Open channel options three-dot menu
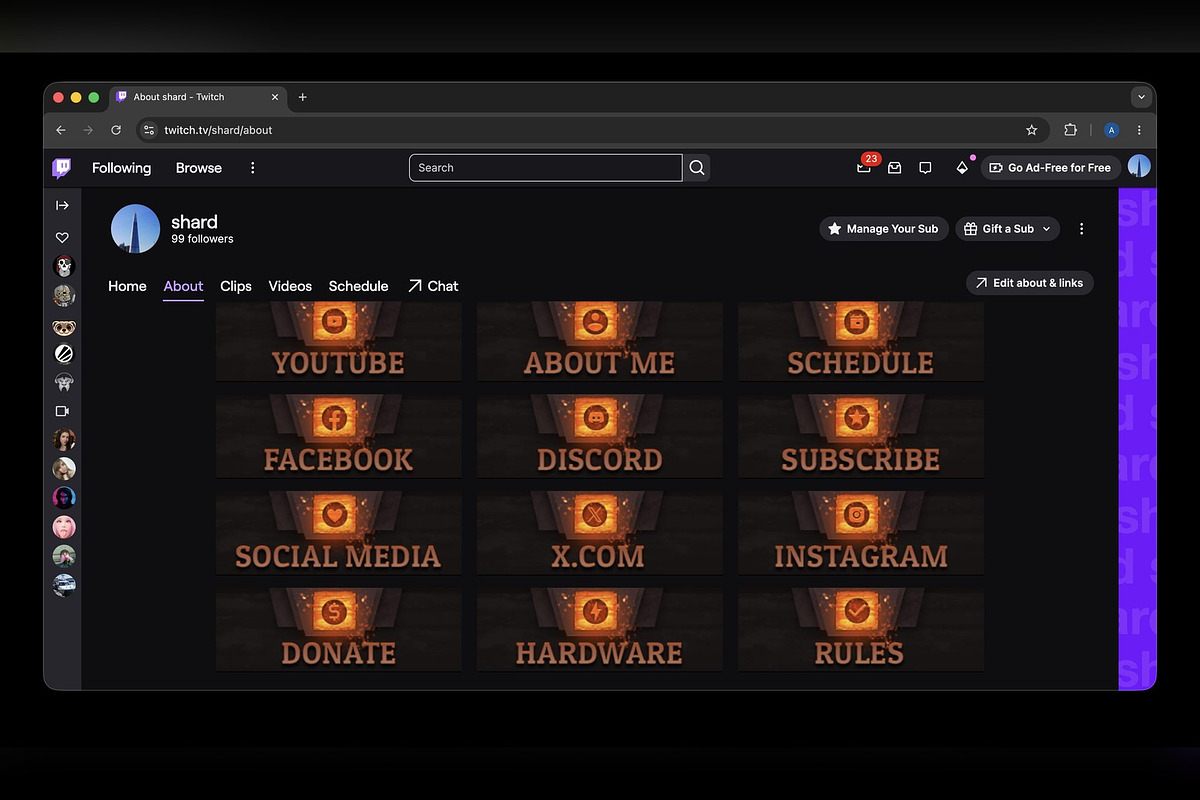 [x=1081, y=229]
